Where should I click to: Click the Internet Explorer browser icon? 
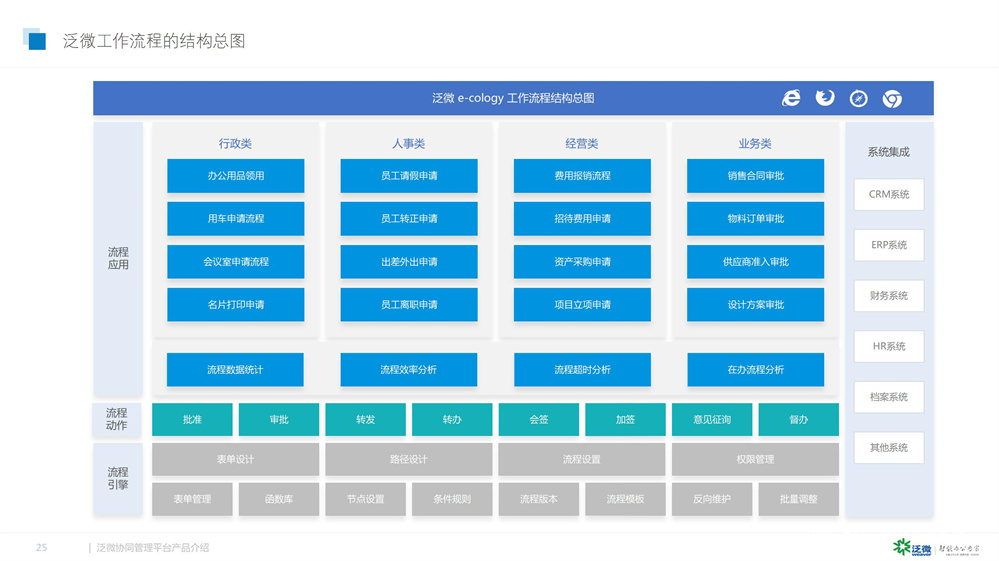point(791,98)
